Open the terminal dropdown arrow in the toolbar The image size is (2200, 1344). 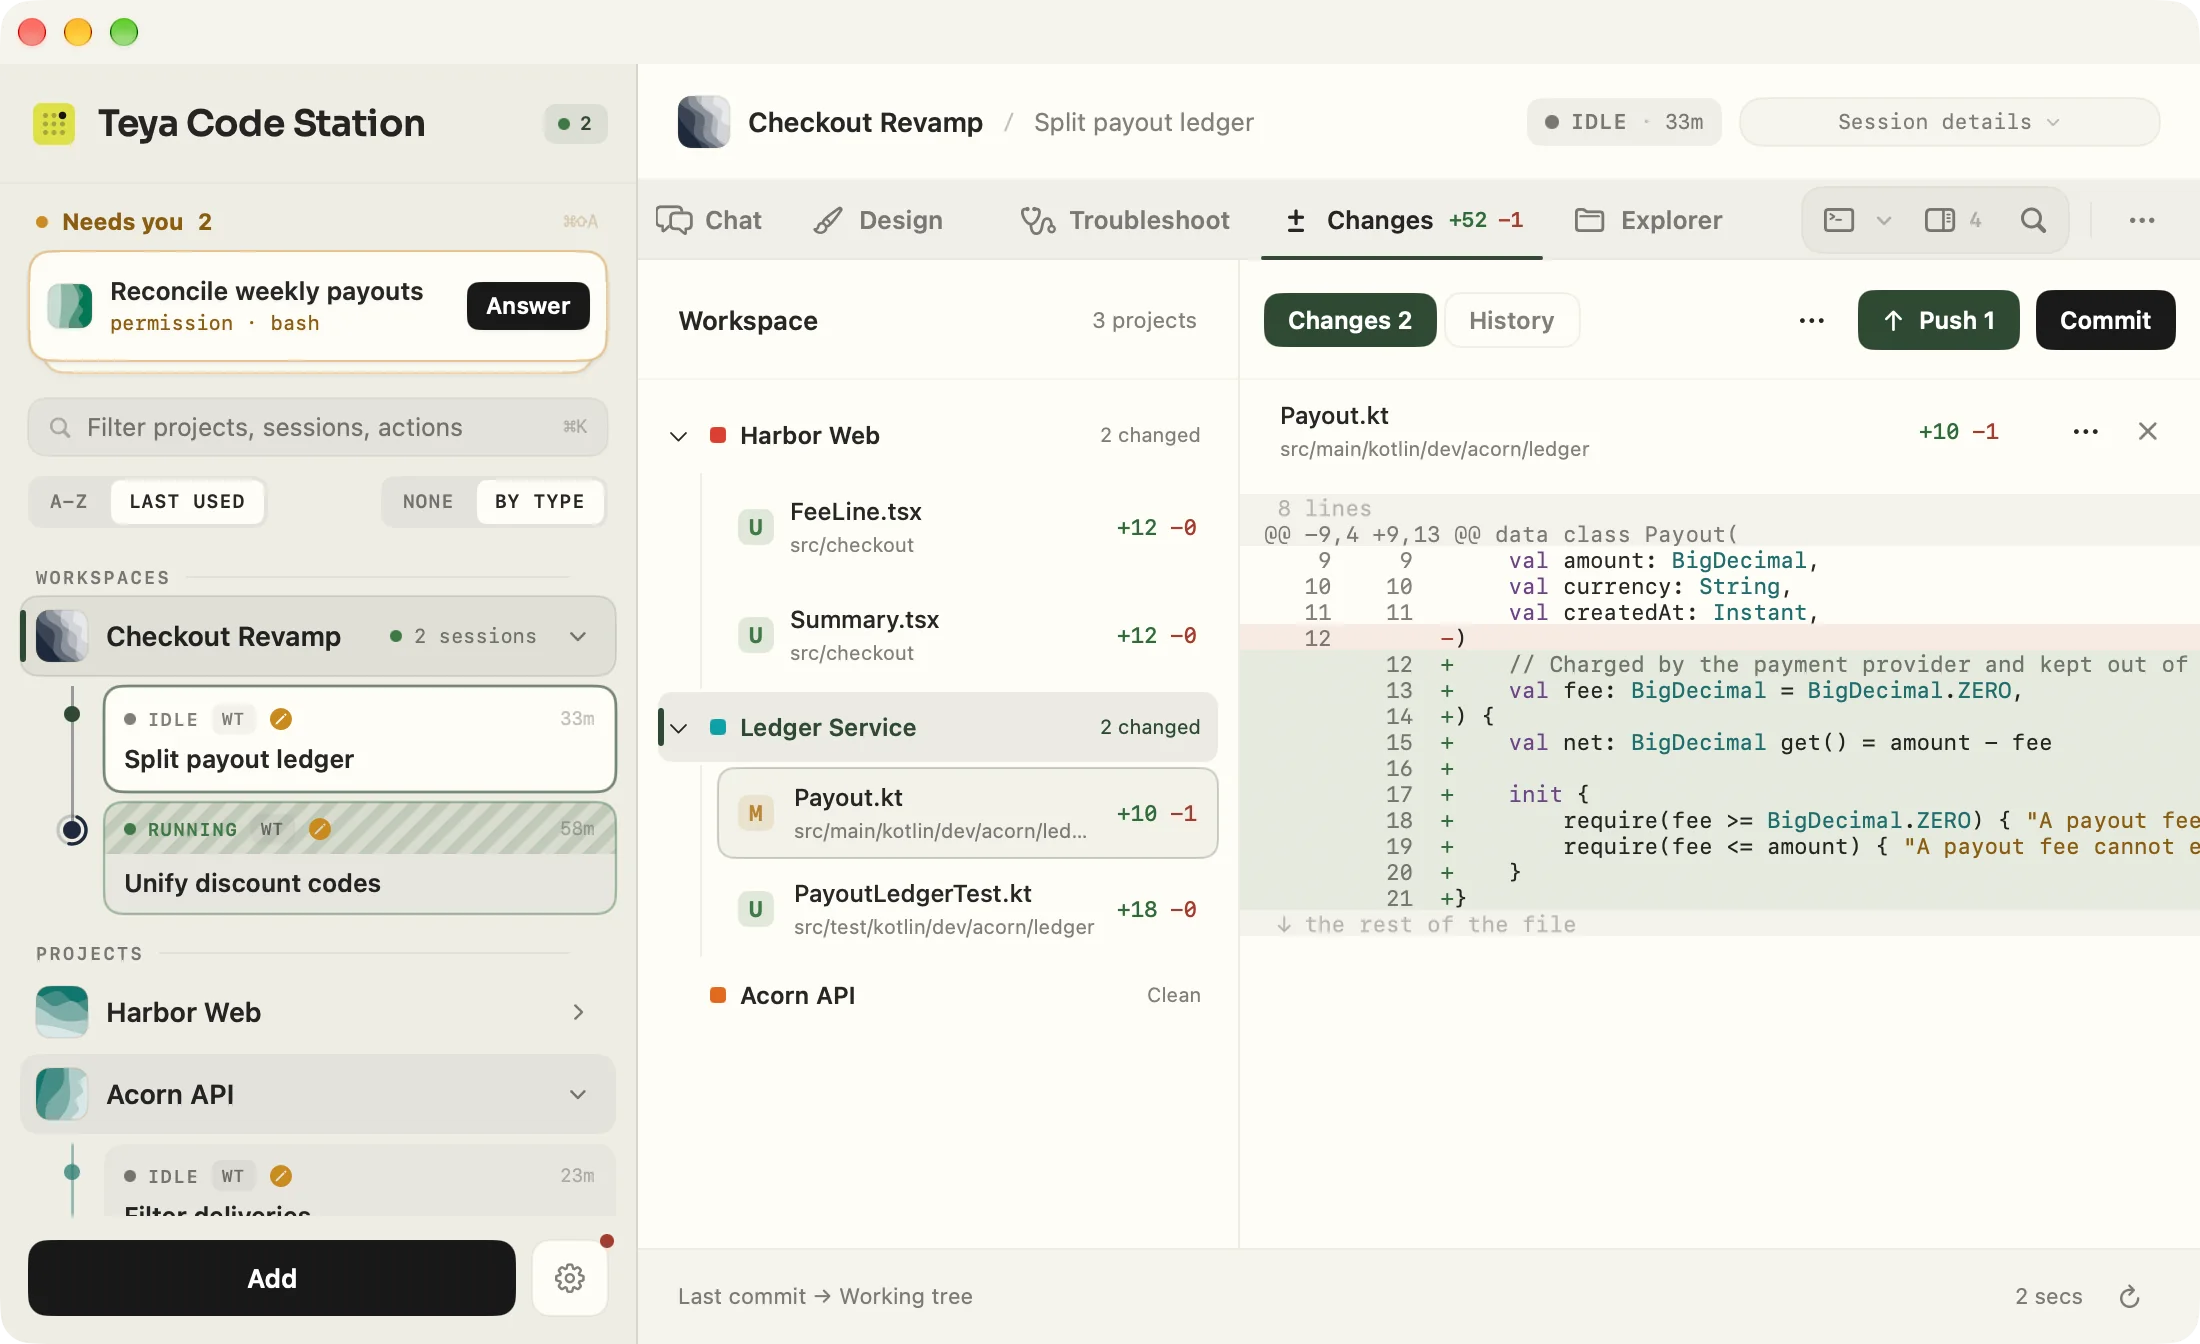click(x=1884, y=220)
